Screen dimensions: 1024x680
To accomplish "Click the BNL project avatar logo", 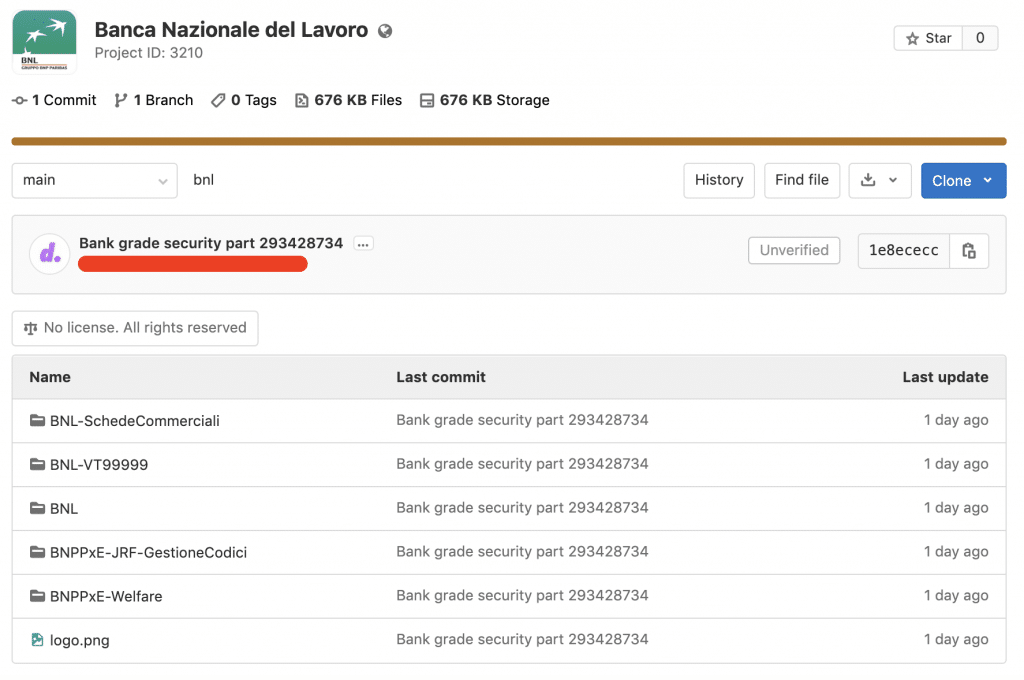I will coord(44,41).
